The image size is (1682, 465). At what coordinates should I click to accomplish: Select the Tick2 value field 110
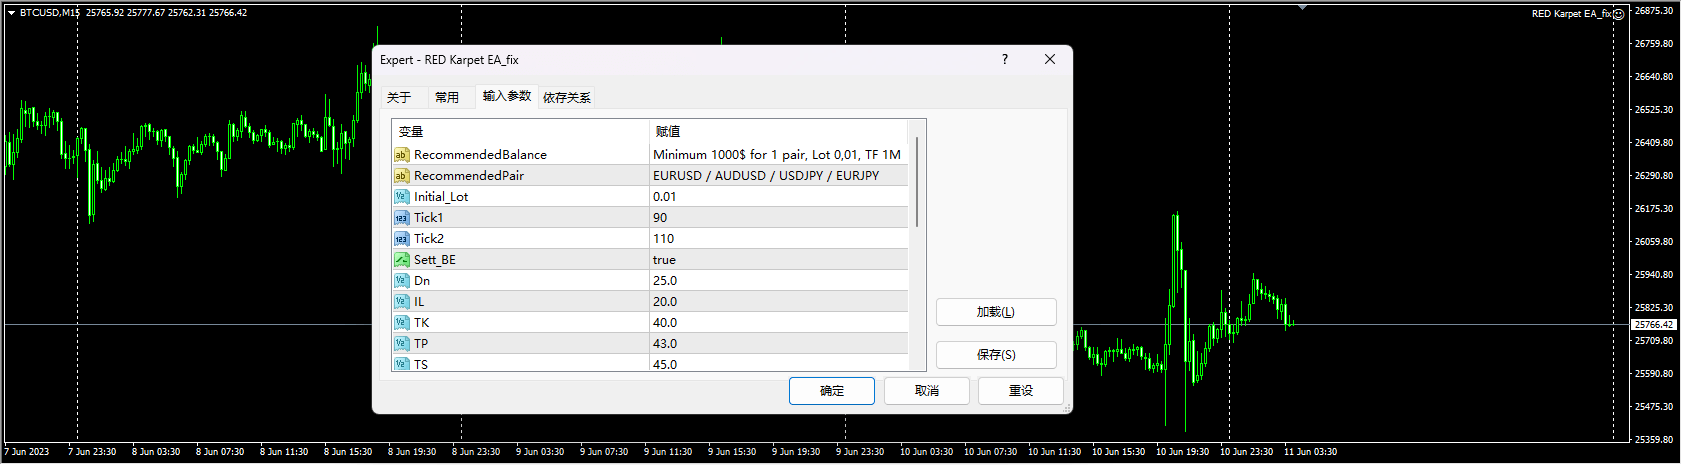tap(778, 239)
